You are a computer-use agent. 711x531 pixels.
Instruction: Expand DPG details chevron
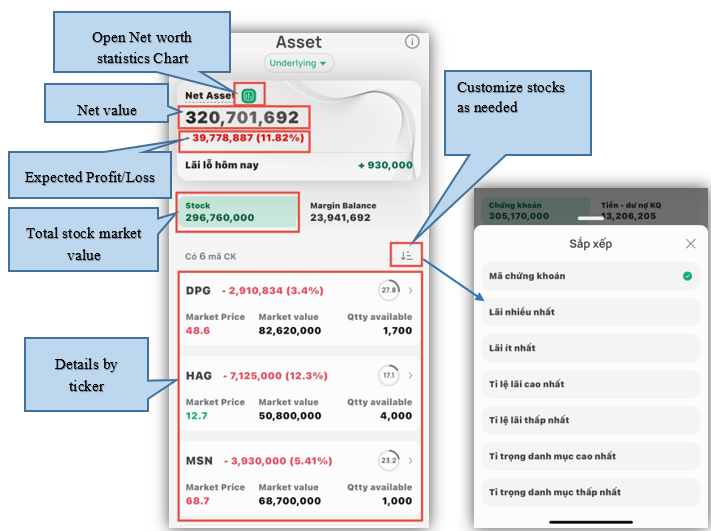(410, 290)
